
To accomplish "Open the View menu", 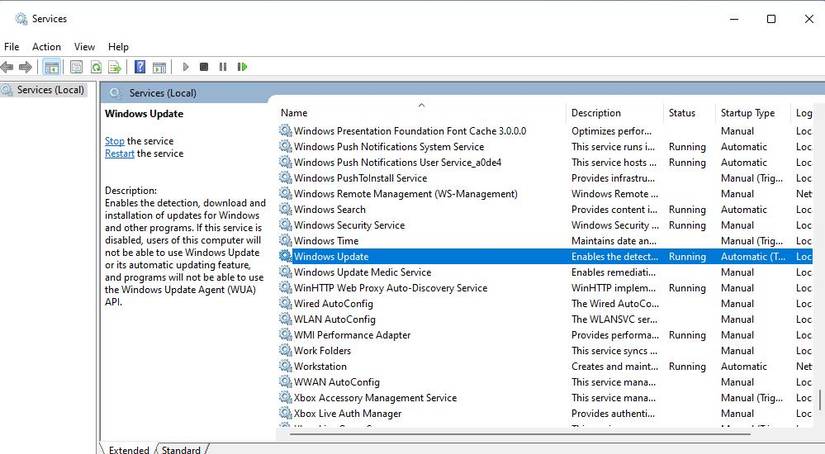I will (x=84, y=47).
